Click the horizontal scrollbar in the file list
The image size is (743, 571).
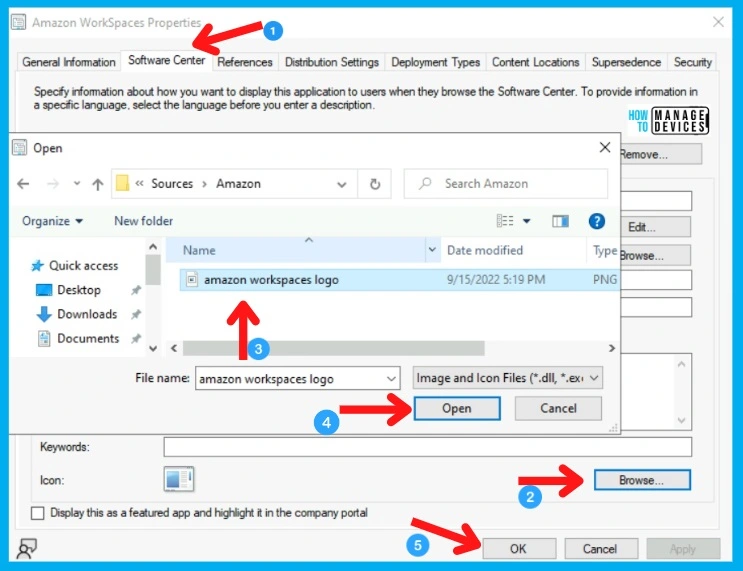pos(334,348)
